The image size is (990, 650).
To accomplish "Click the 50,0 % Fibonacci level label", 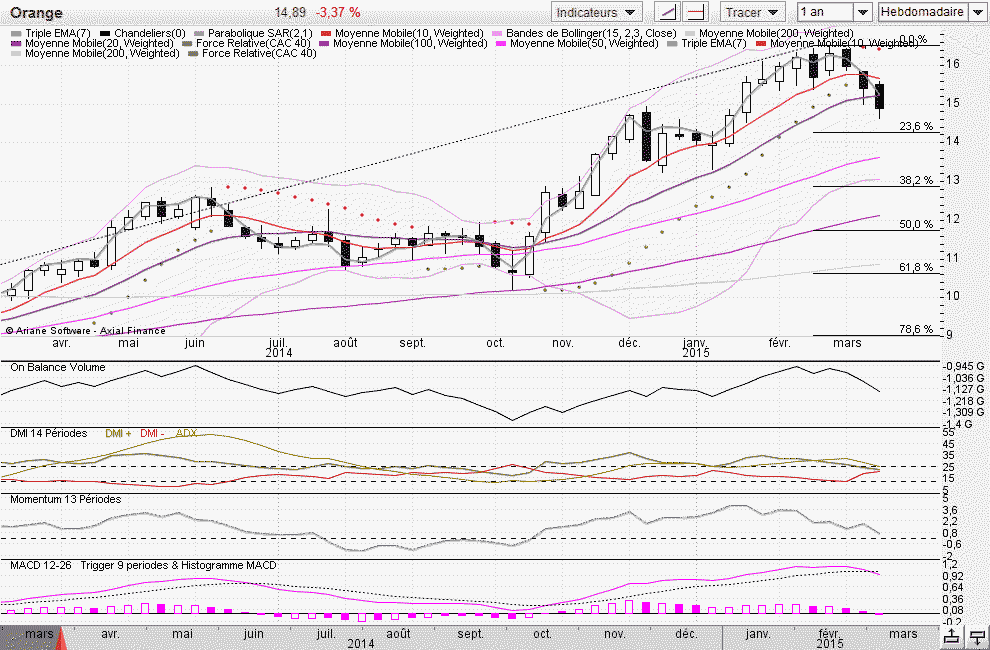I will [916, 225].
